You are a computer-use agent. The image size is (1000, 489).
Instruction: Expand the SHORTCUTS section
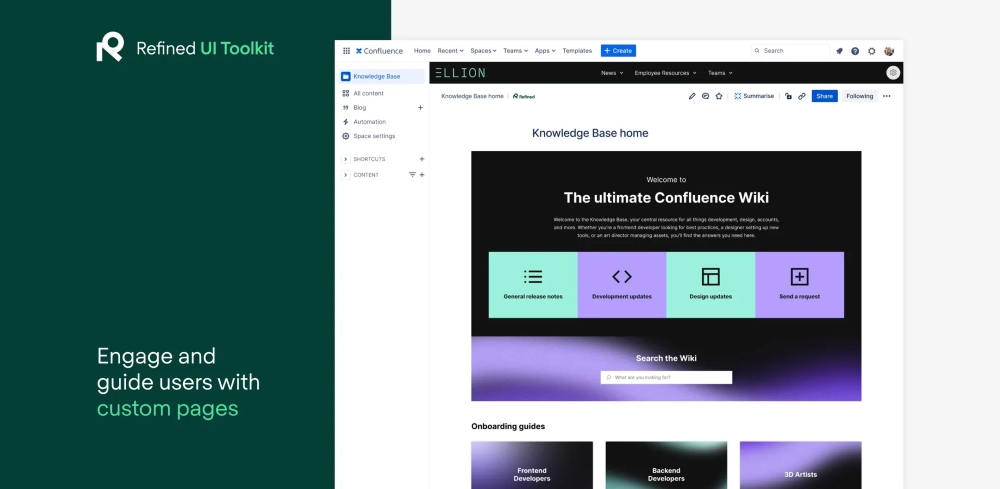pyautogui.click(x=346, y=159)
